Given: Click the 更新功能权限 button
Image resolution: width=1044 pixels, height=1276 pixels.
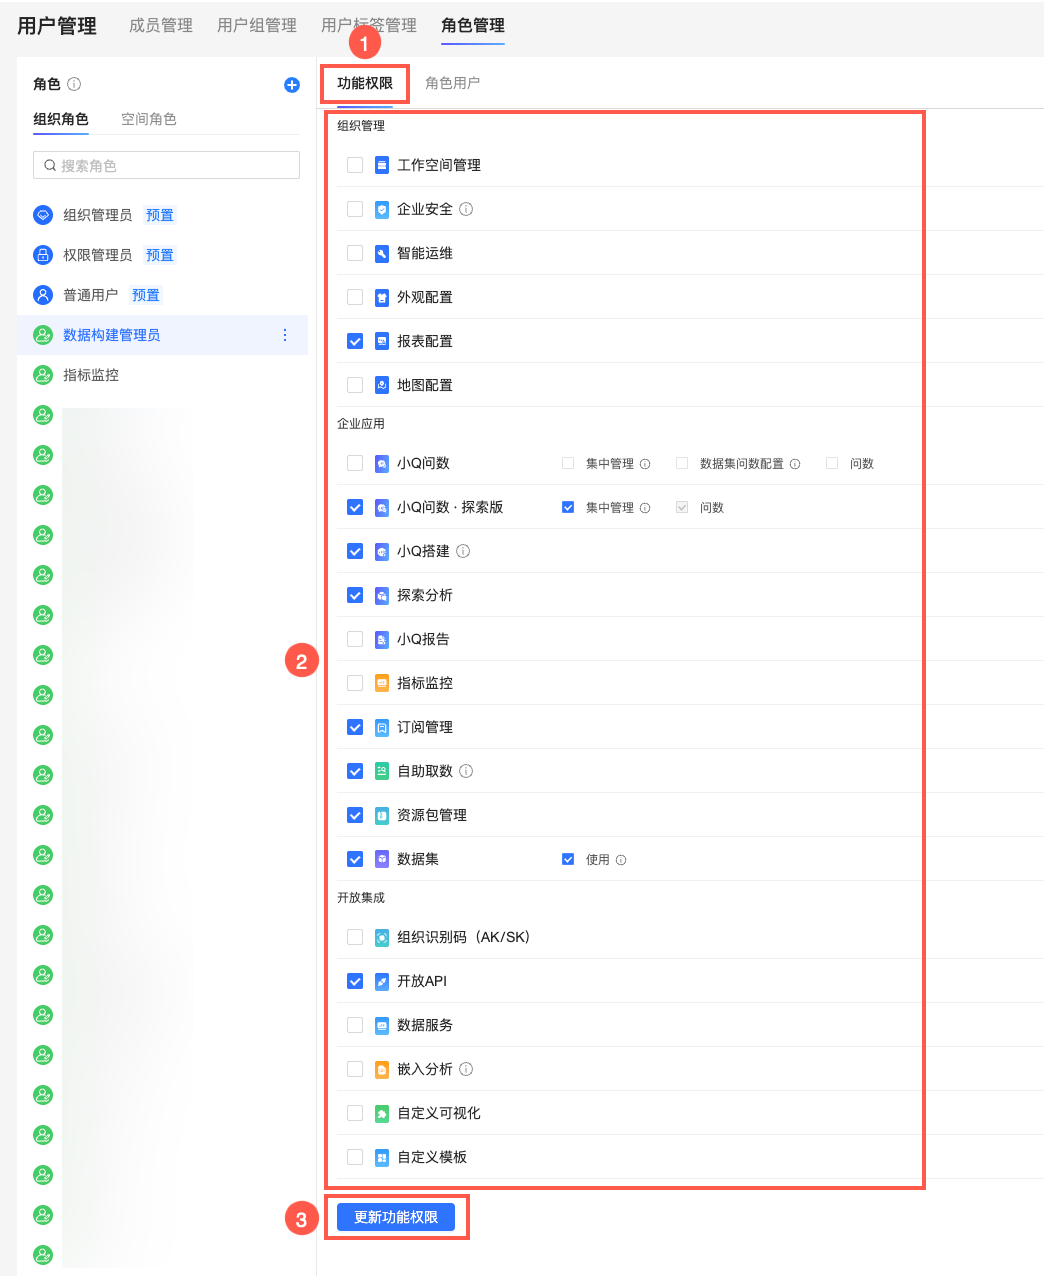Looking at the screenshot, I should pyautogui.click(x=396, y=1217).
